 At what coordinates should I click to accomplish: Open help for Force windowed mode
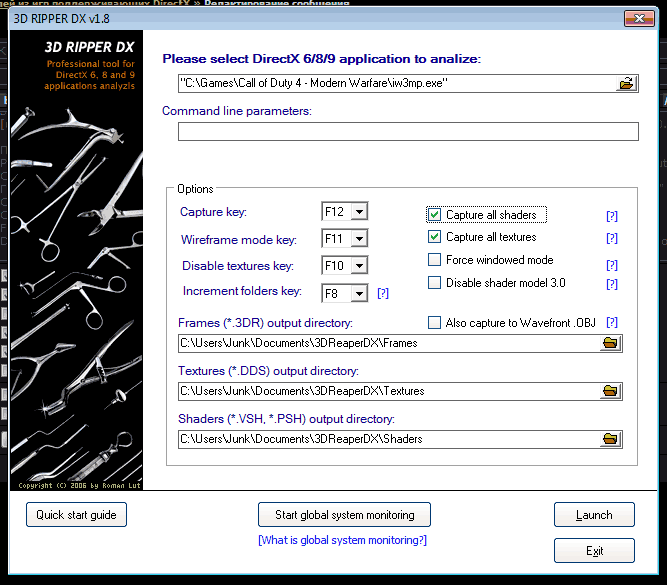click(x=612, y=265)
